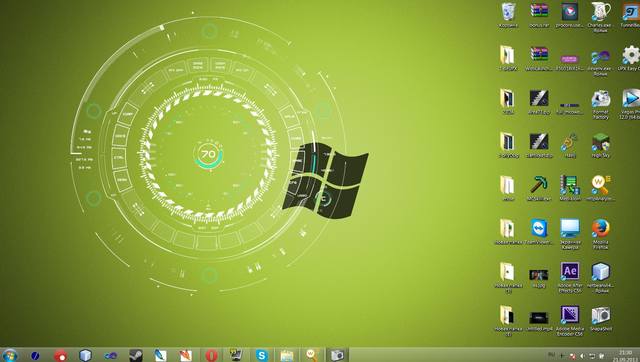
Task: Click the system tray clock
Action: pos(624,355)
